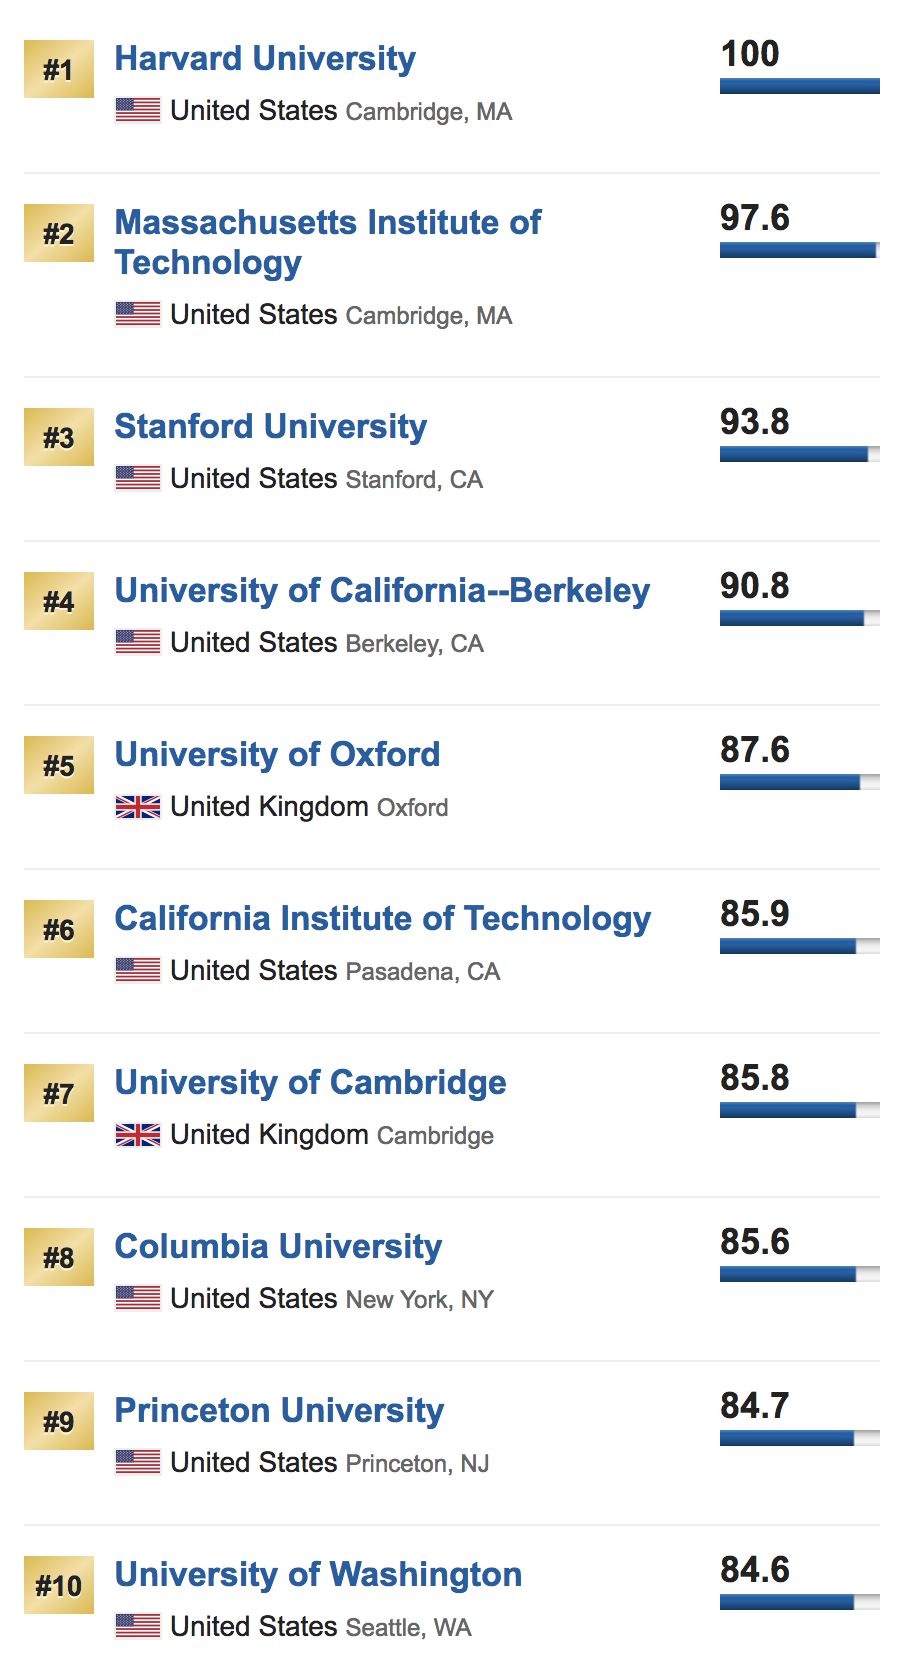The image size is (912, 1656).
Task: Click the #5 gold rank badge
Action: tap(59, 765)
